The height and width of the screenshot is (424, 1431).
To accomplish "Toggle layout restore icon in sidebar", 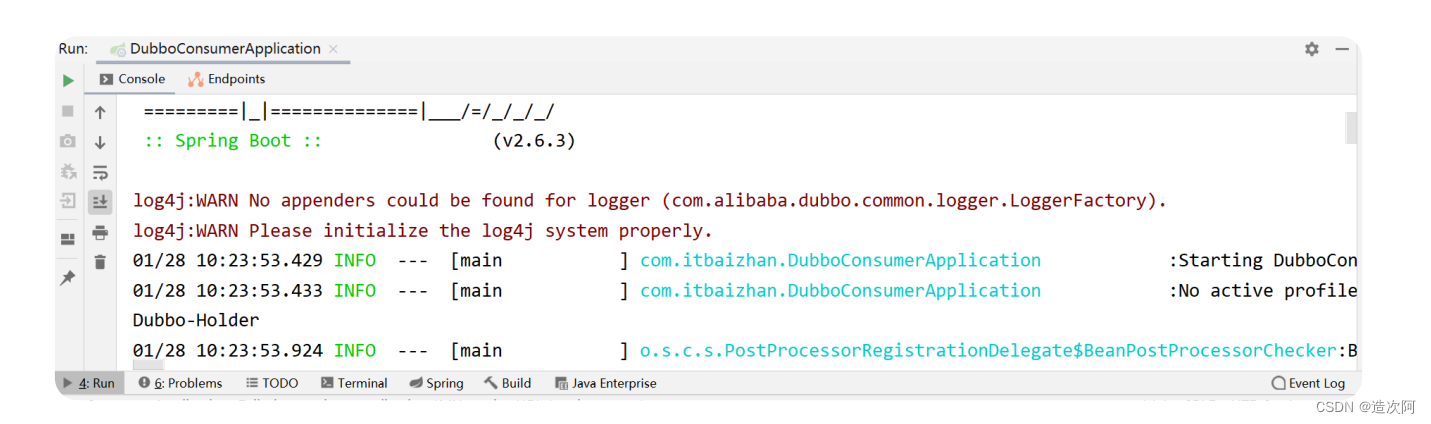I will pos(68,239).
